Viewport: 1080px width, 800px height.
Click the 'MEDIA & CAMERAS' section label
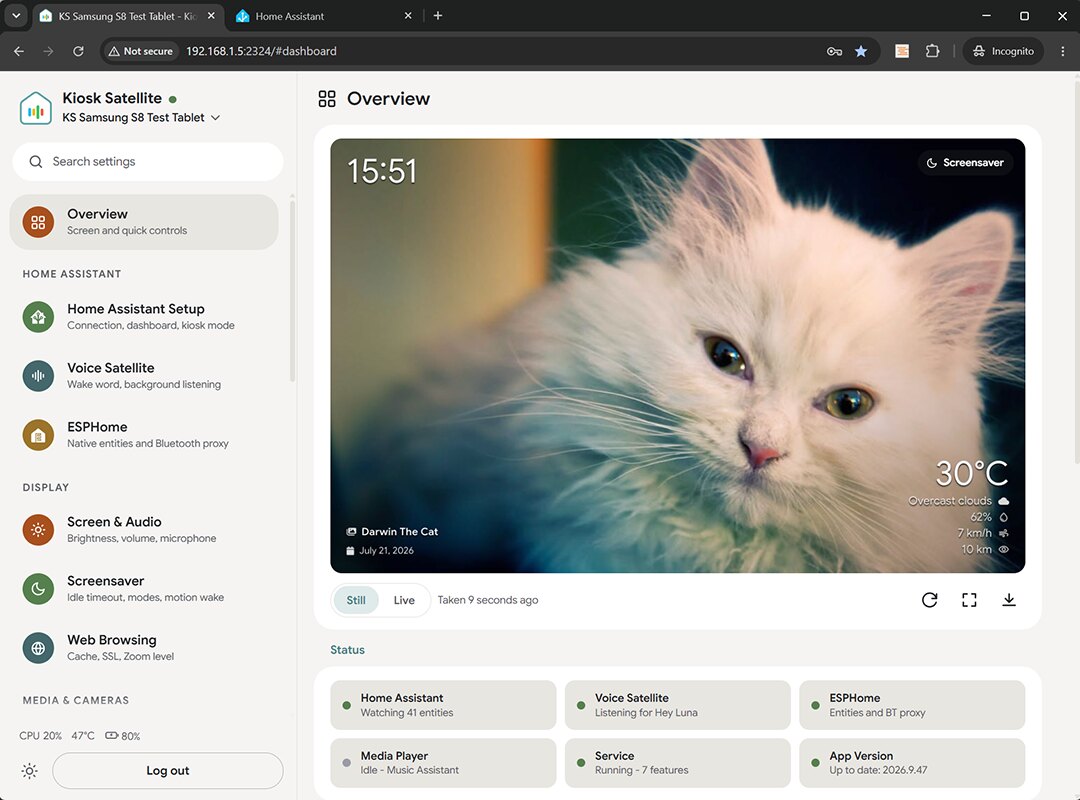point(76,700)
